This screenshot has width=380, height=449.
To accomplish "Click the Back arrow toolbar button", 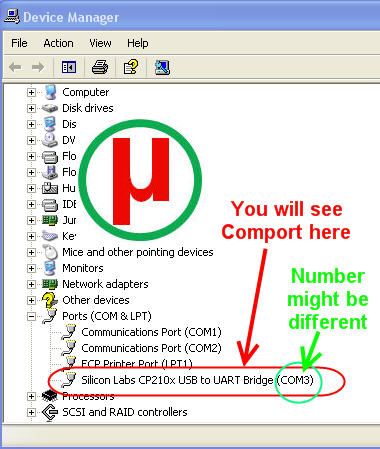I will click(x=15, y=67).
